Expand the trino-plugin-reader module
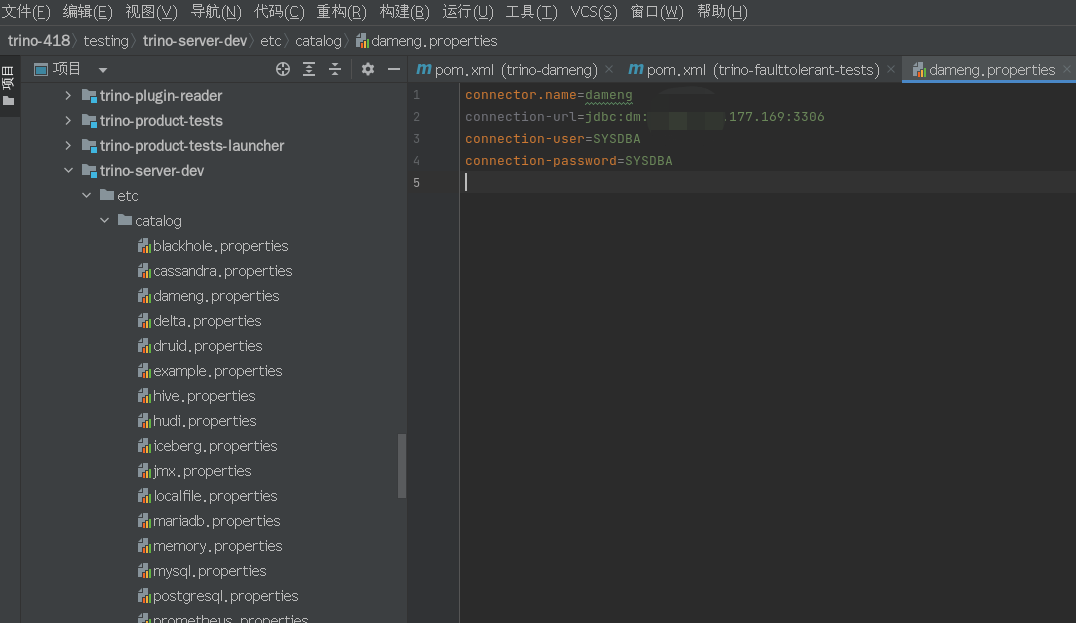The image size is (1076, 623). (x=68, y=95)
